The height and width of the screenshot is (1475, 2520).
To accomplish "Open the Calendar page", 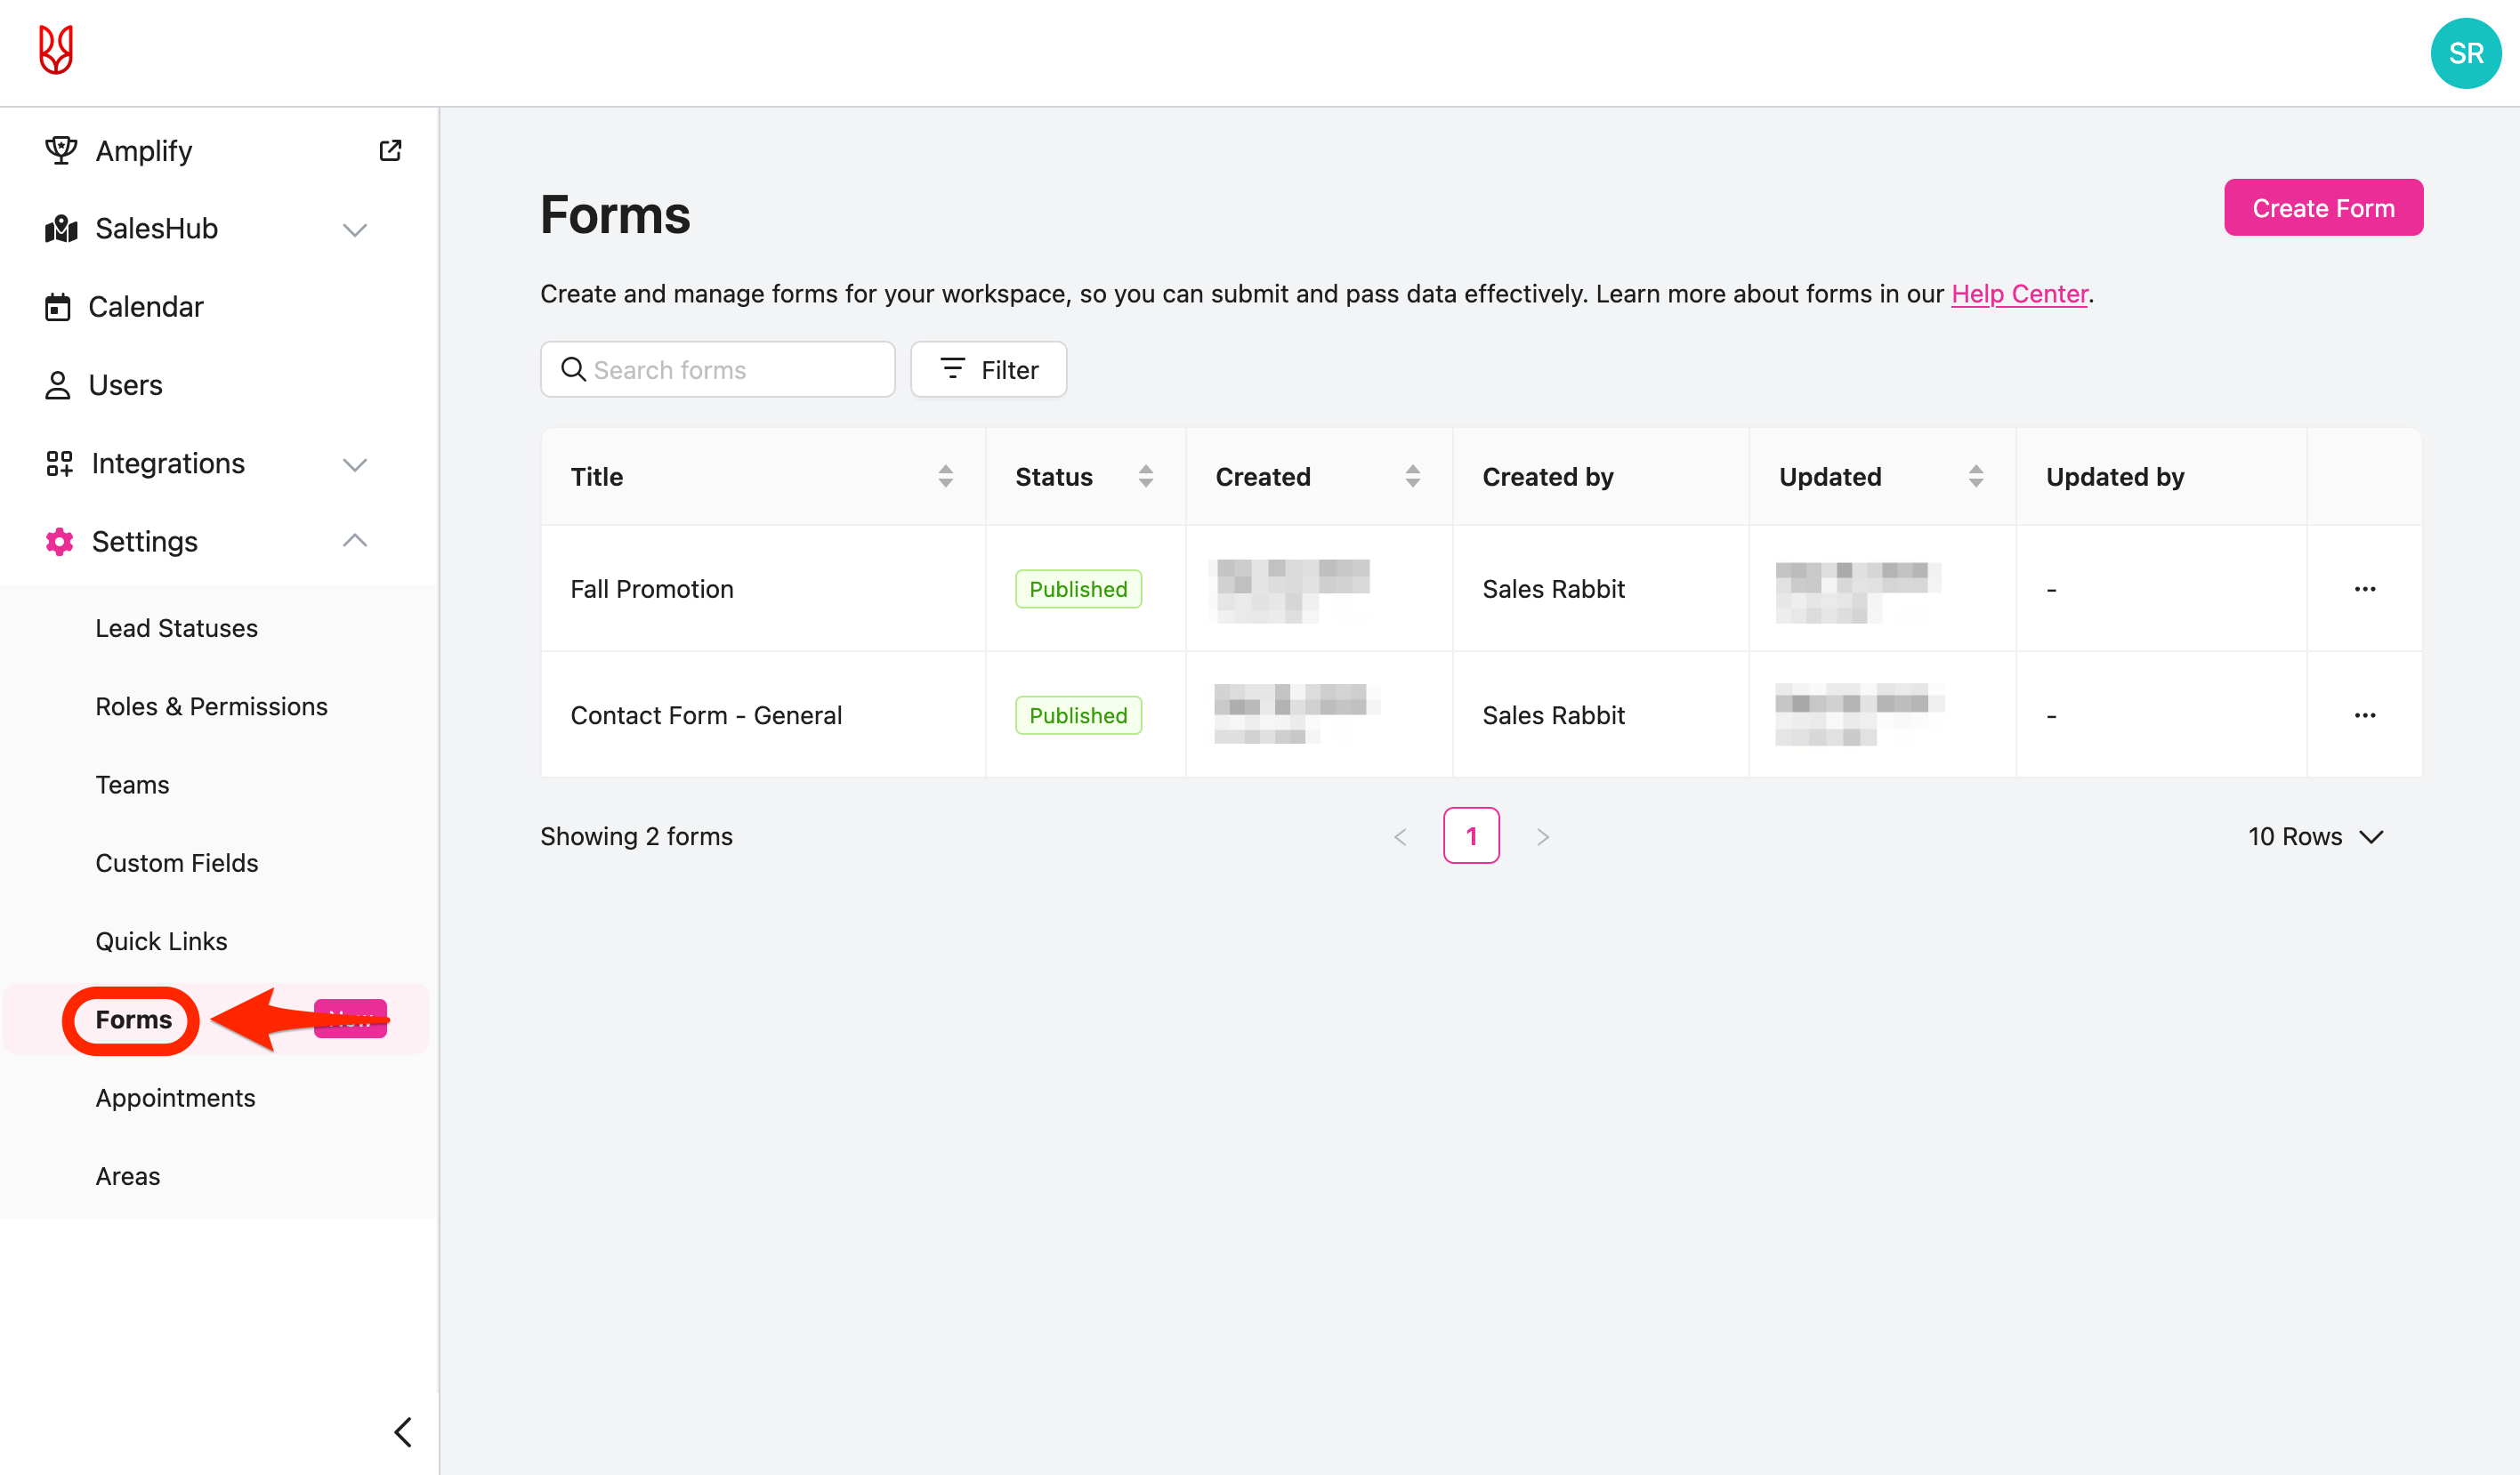I will (x=146, y=307).
